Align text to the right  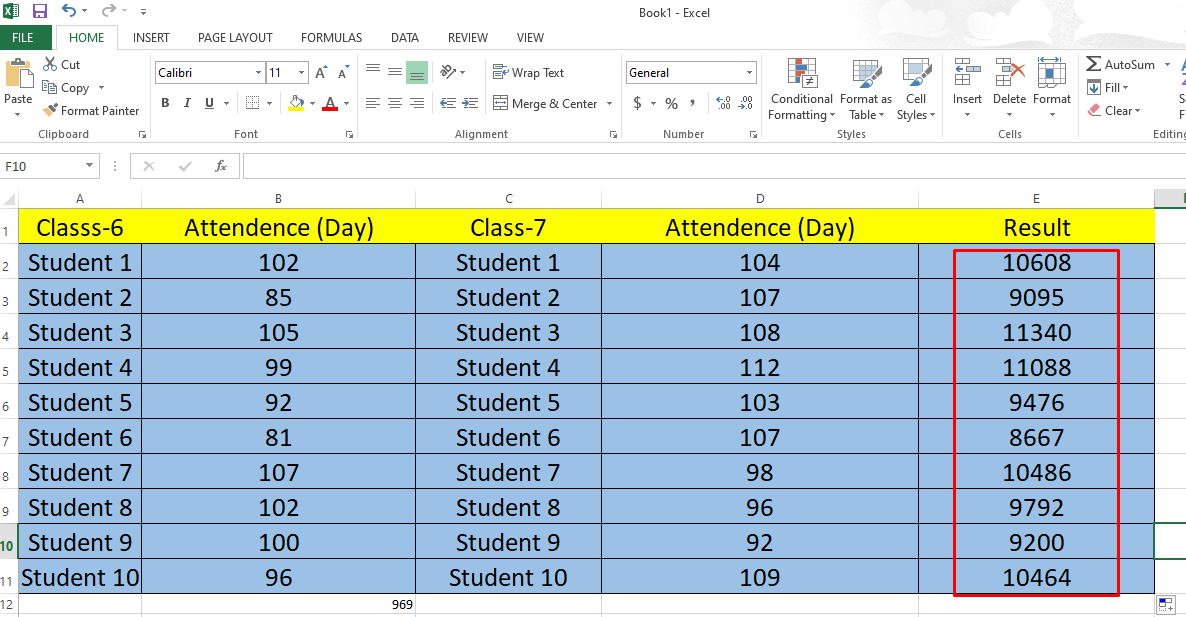click(x=417, y=103)
